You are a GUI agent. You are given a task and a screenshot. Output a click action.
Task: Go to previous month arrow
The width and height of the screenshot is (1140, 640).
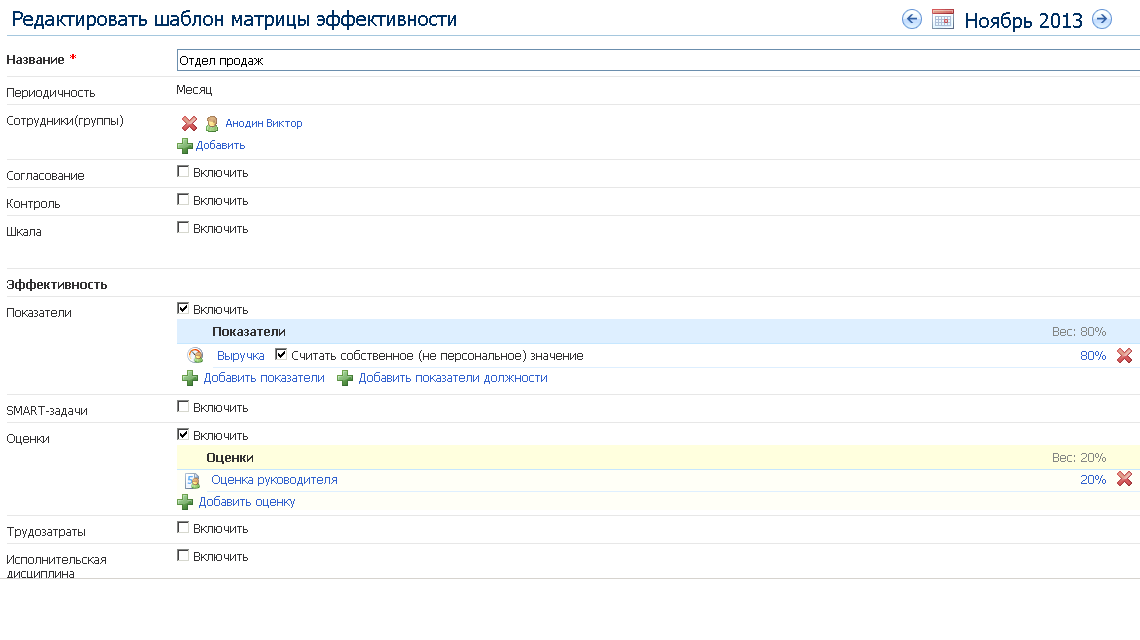pyautogui.click(x=911, y=19)
